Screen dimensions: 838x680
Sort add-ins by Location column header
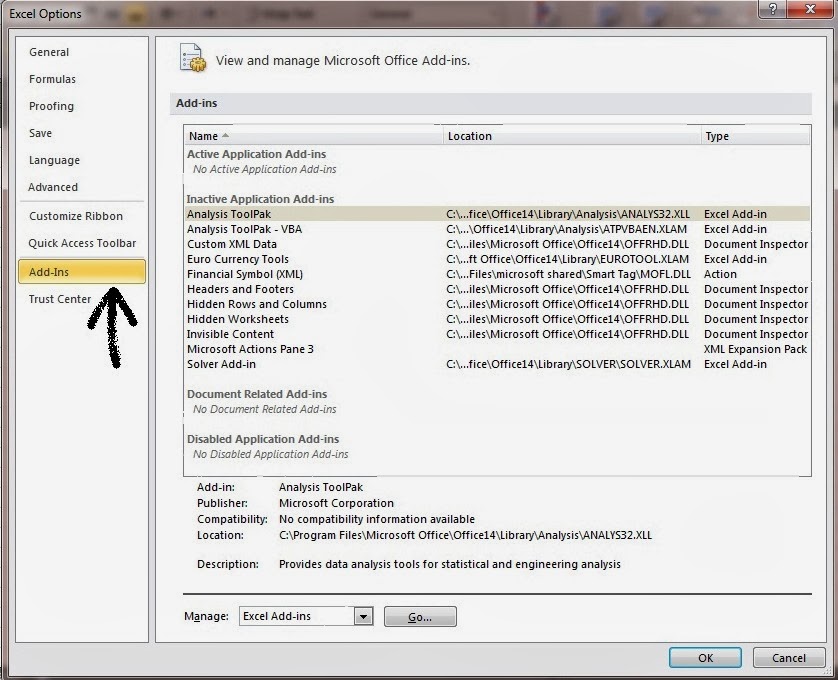coord(572,136)
